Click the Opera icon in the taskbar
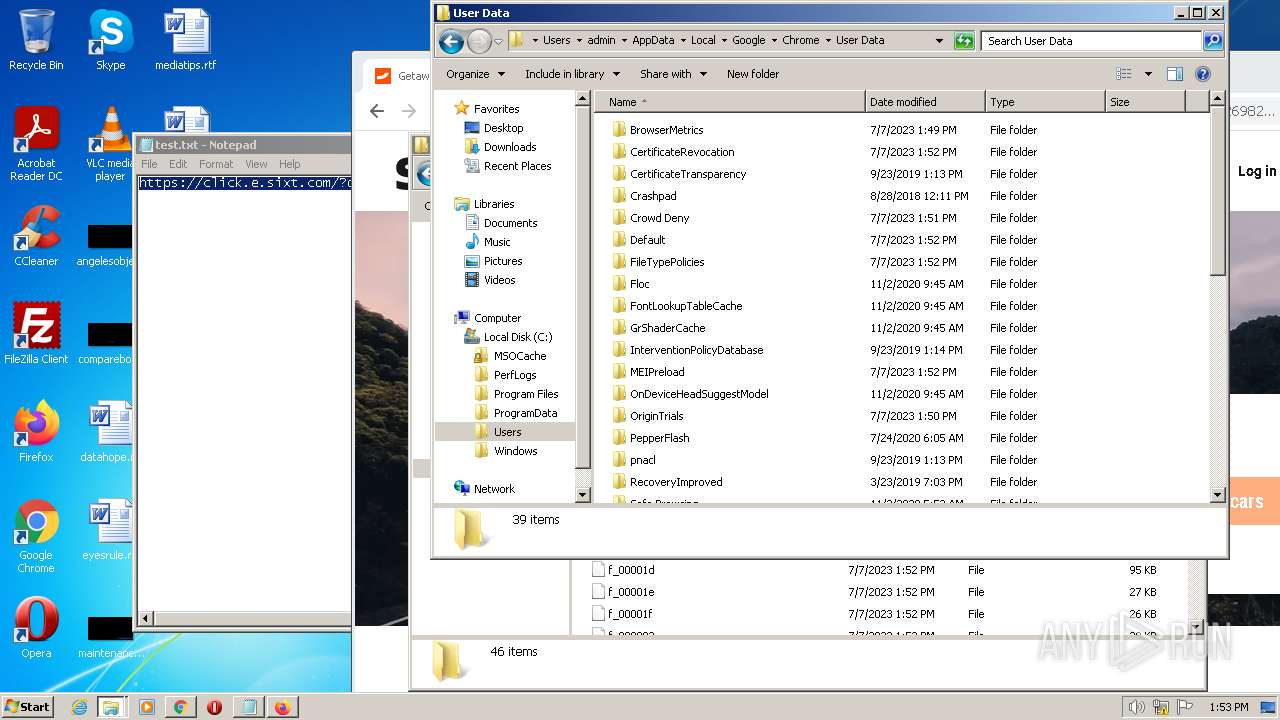1280x720 pixels. click(x=214, y=707)
